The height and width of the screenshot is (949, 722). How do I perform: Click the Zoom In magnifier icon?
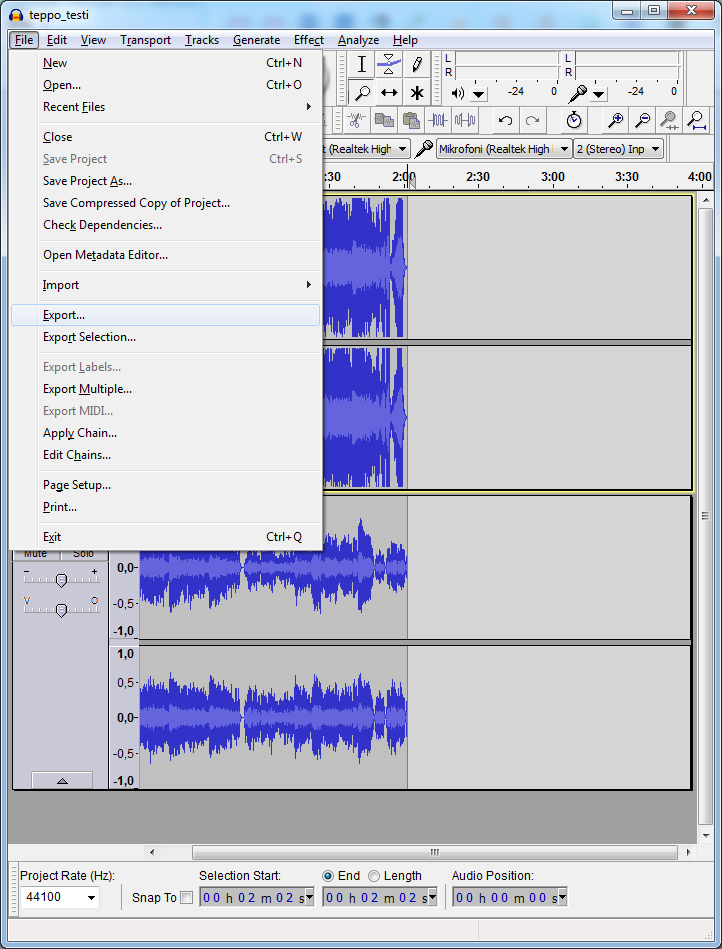(x=616, y=121)
